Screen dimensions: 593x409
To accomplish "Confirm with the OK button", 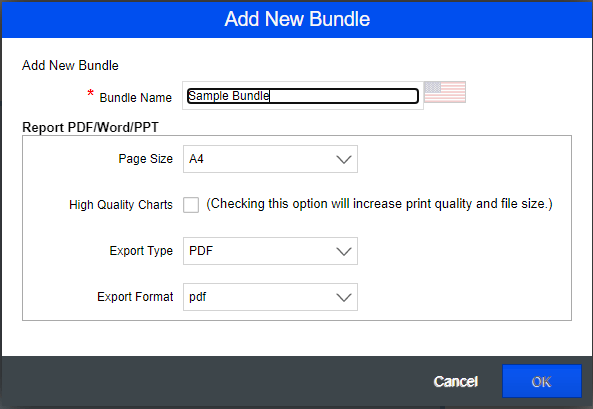I will (x=542, y=381).
